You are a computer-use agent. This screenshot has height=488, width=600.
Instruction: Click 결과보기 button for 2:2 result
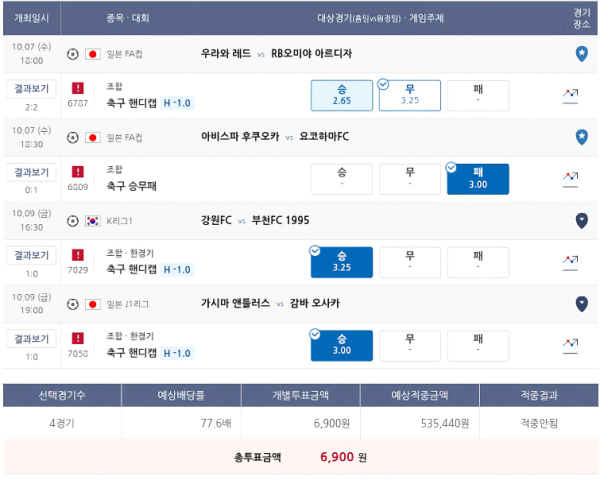click(x=31, y=89)
